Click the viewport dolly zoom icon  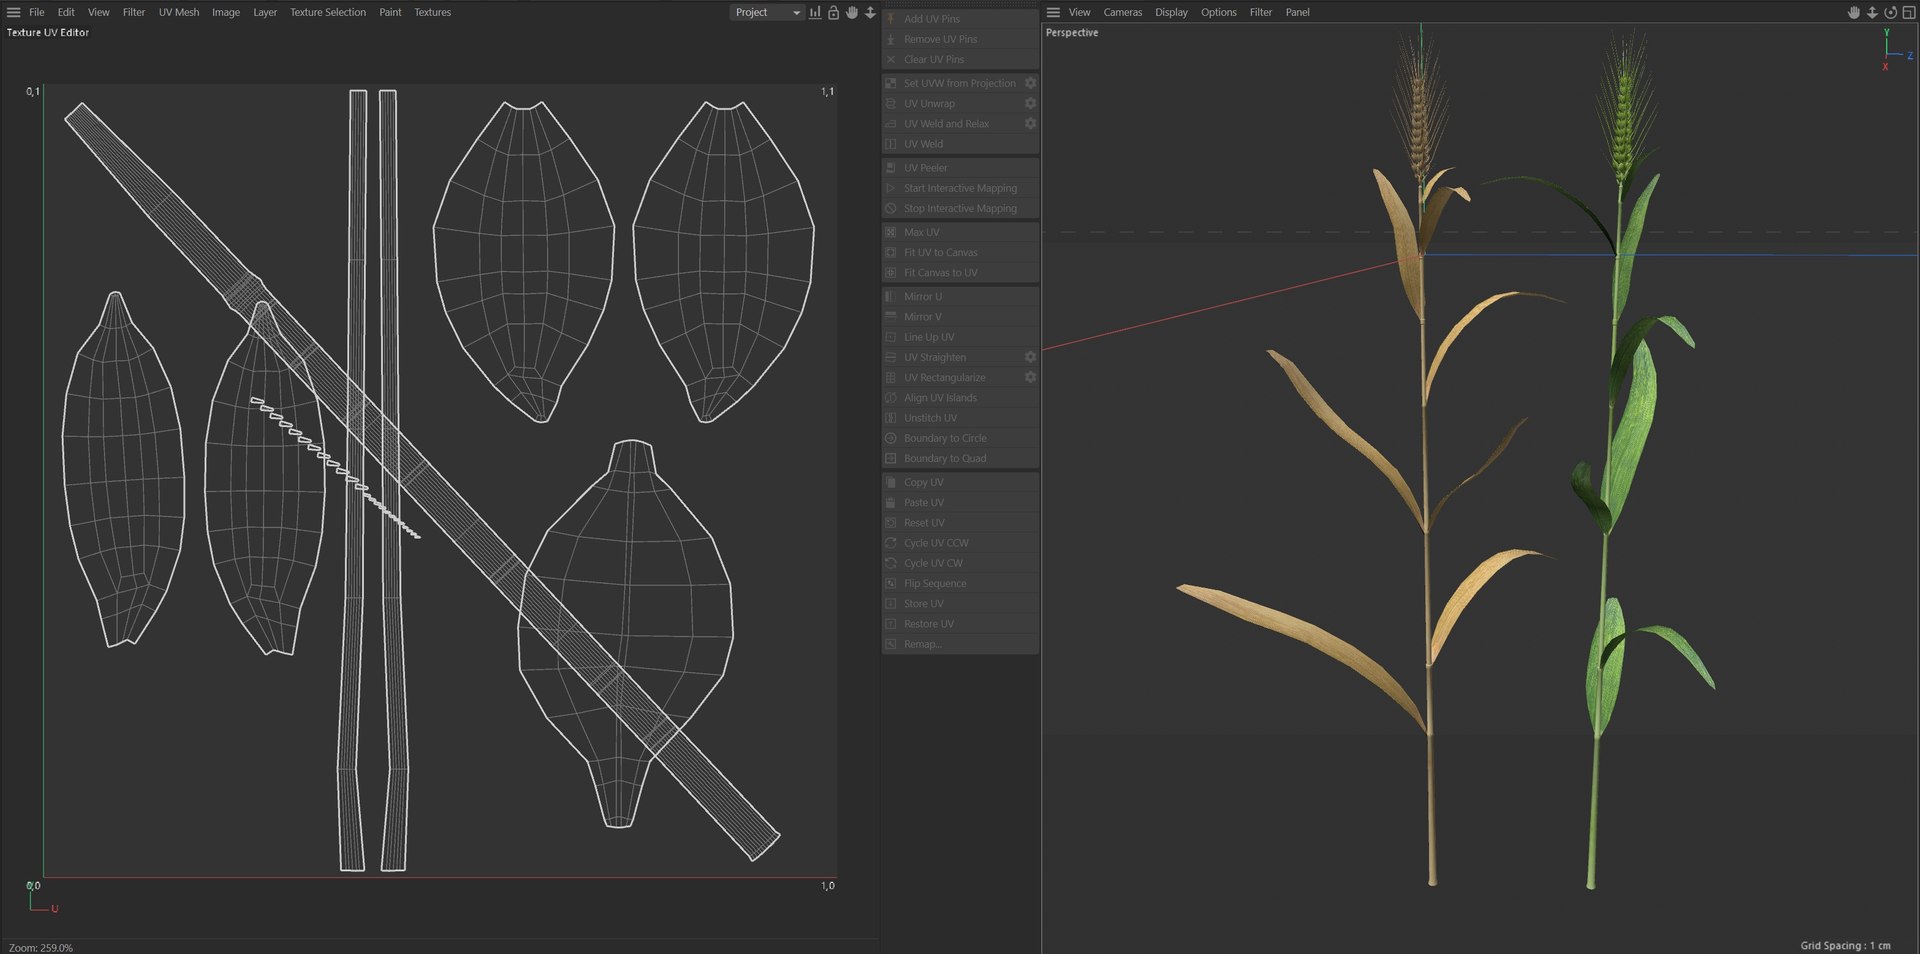[x=1872, y=12]
